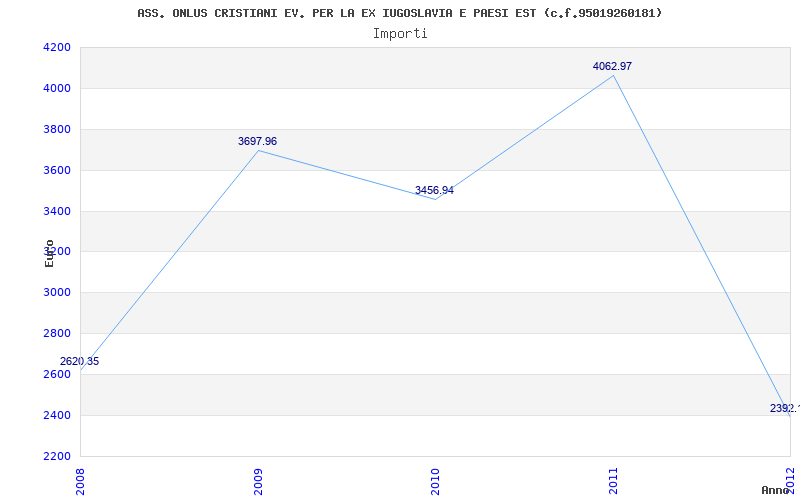The image size is (800, 500).
Task: Click the 2392 data label for 2012
Action: [785, 409]
